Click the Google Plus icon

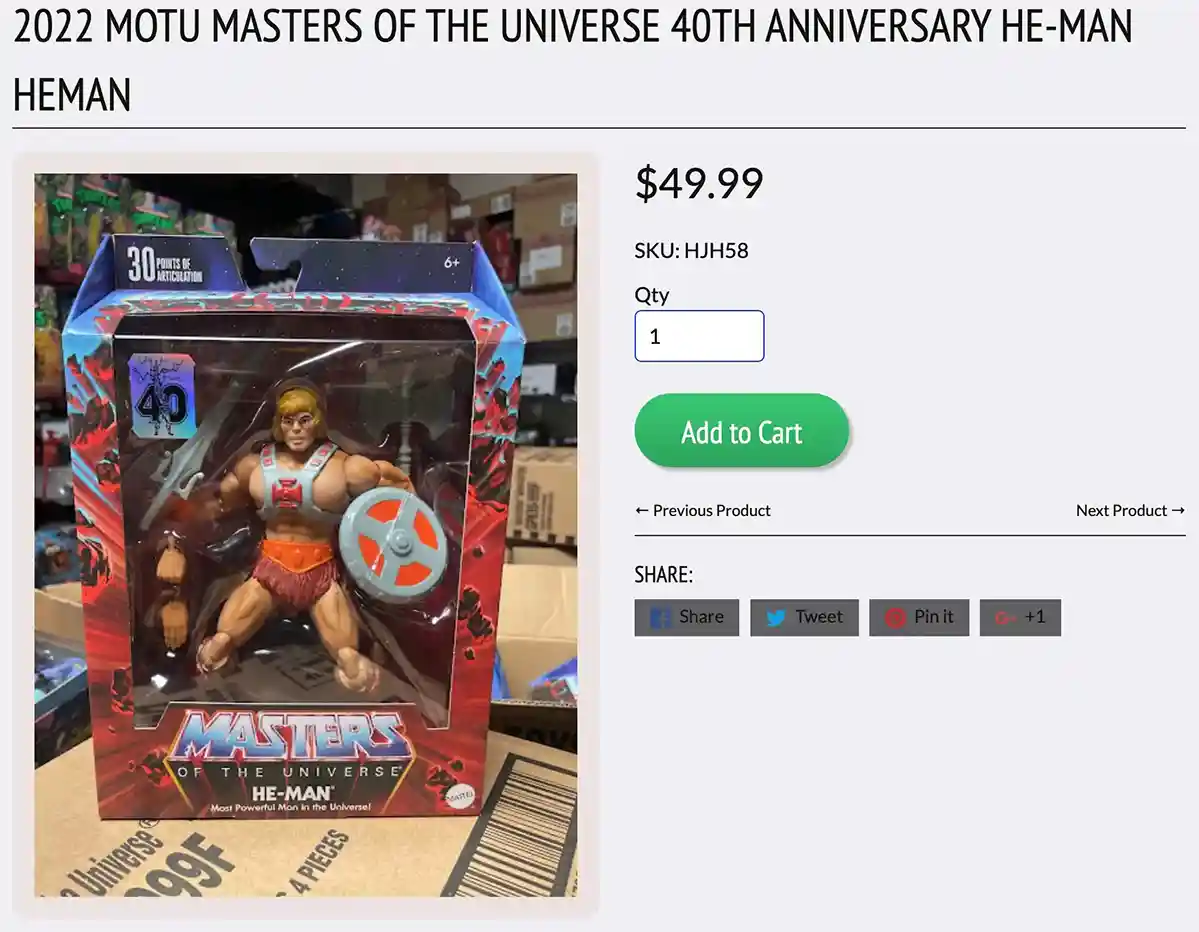[1006, 618]
